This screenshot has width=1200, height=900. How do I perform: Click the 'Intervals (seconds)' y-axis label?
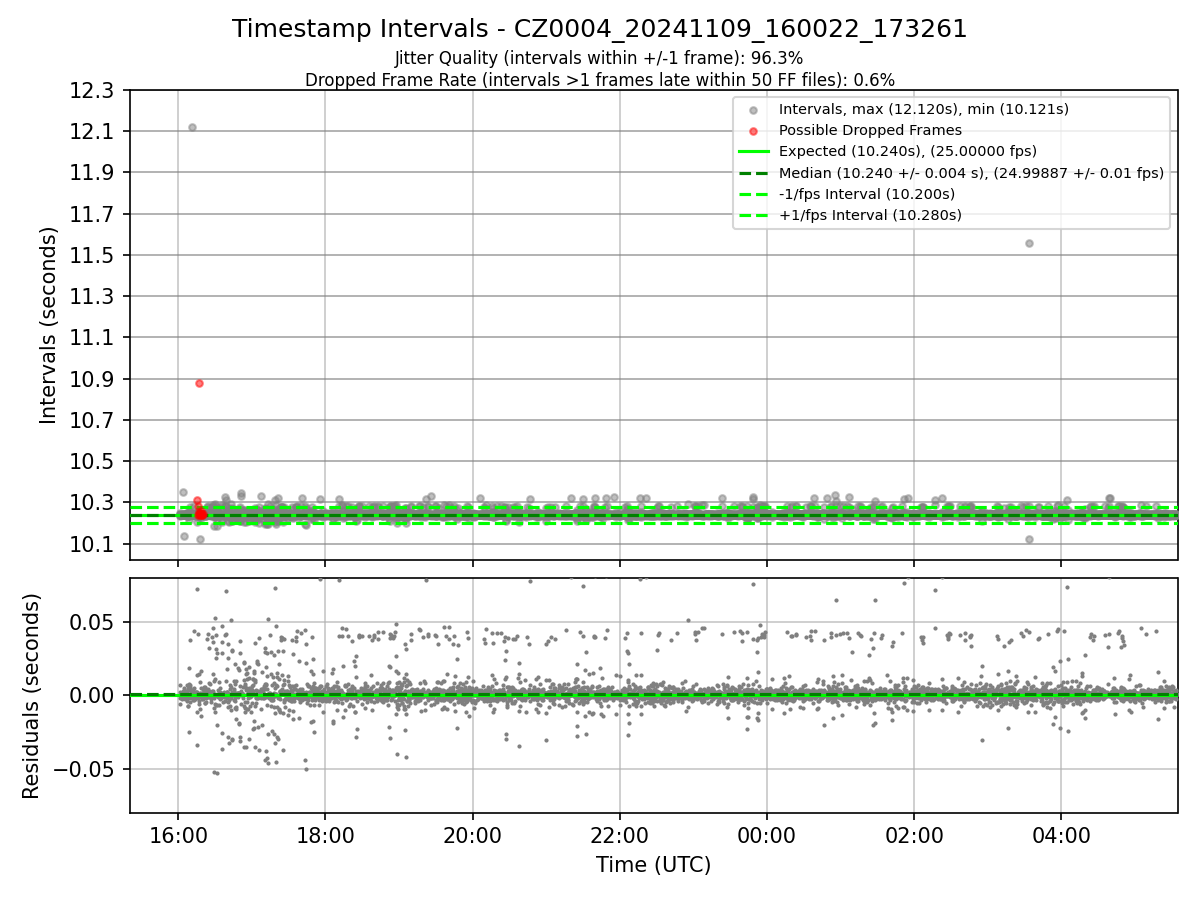coord(49,325)
